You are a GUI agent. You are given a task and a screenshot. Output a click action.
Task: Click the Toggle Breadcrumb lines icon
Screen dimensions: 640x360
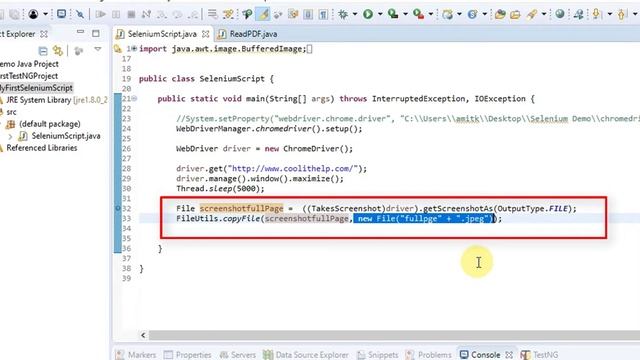click(213, 15)
